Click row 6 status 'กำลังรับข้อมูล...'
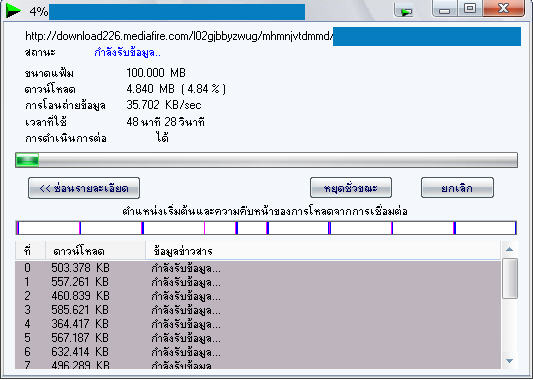533x380 pixels. click(x=186, y=352)
